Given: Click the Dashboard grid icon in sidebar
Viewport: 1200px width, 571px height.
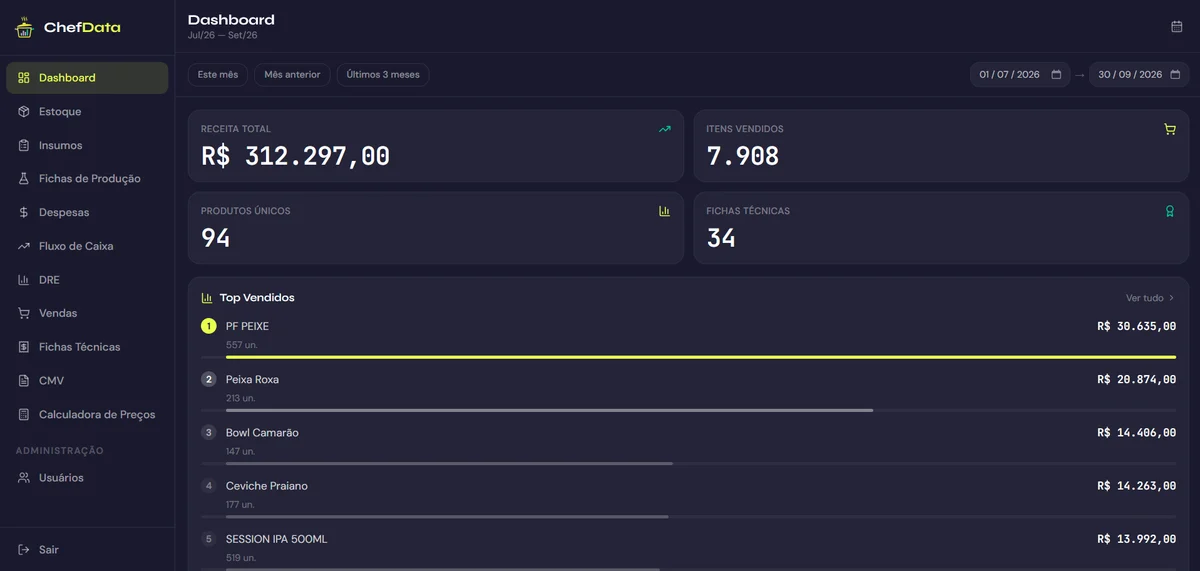Looking at the screenshot, I should click(x=24, y=78).
